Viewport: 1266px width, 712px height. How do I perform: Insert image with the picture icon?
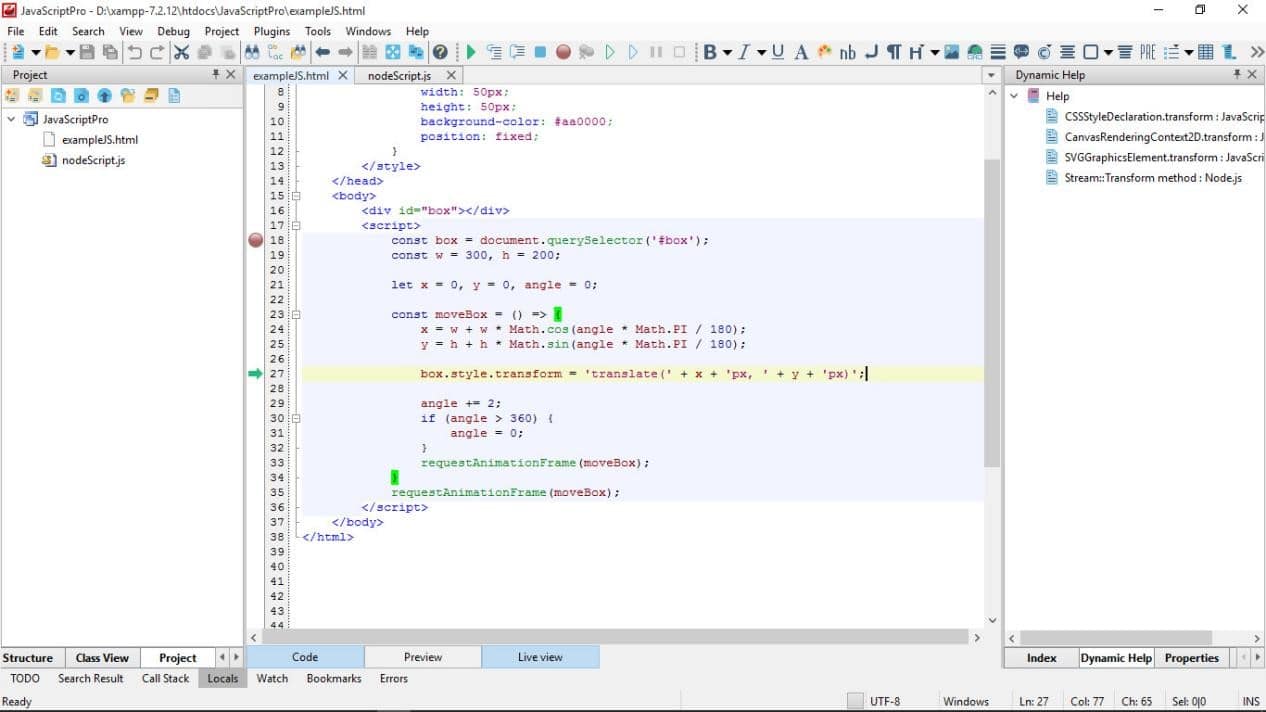[x=951, y=52]
